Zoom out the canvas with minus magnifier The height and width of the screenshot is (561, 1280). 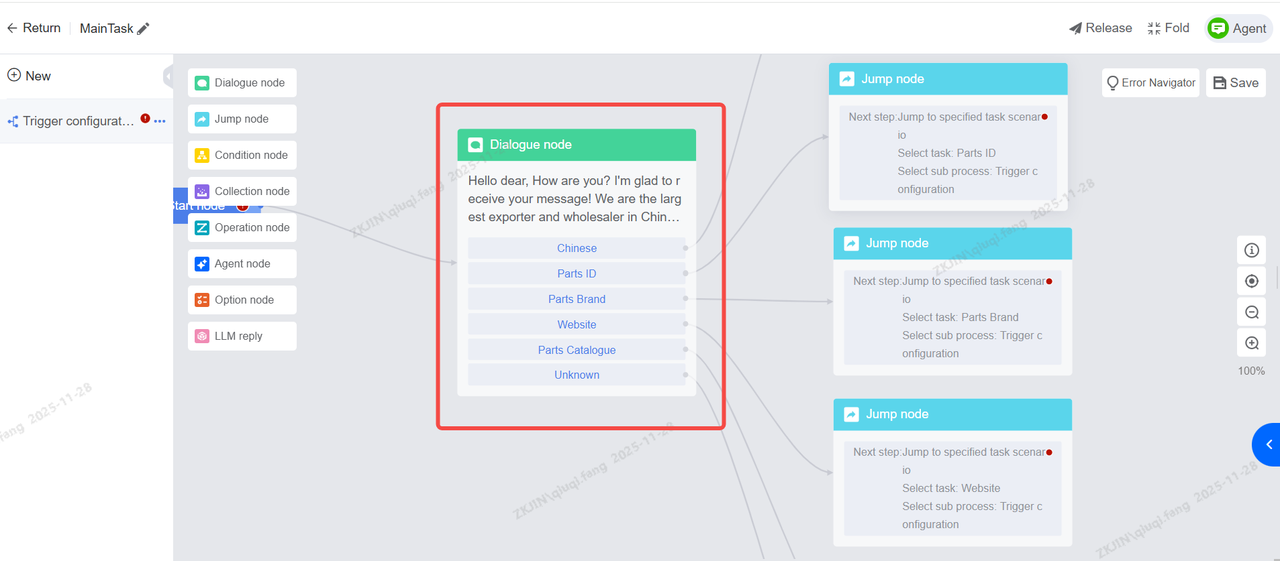pyautogui.click(x=1251, y=312)
